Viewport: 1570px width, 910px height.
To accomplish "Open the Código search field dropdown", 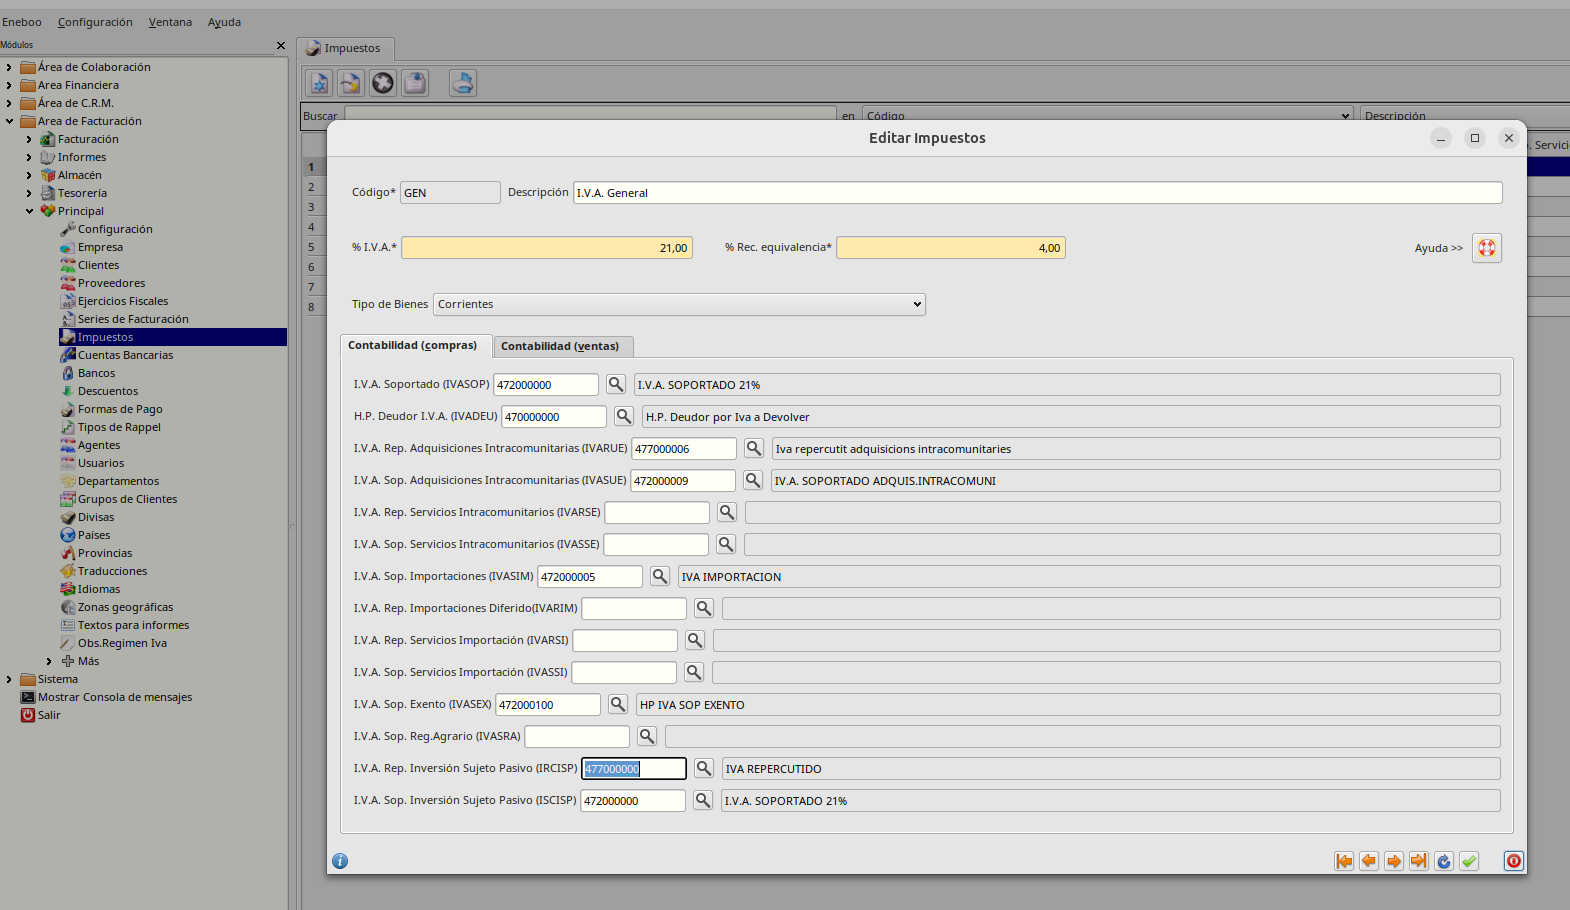I will point(1108,116).
